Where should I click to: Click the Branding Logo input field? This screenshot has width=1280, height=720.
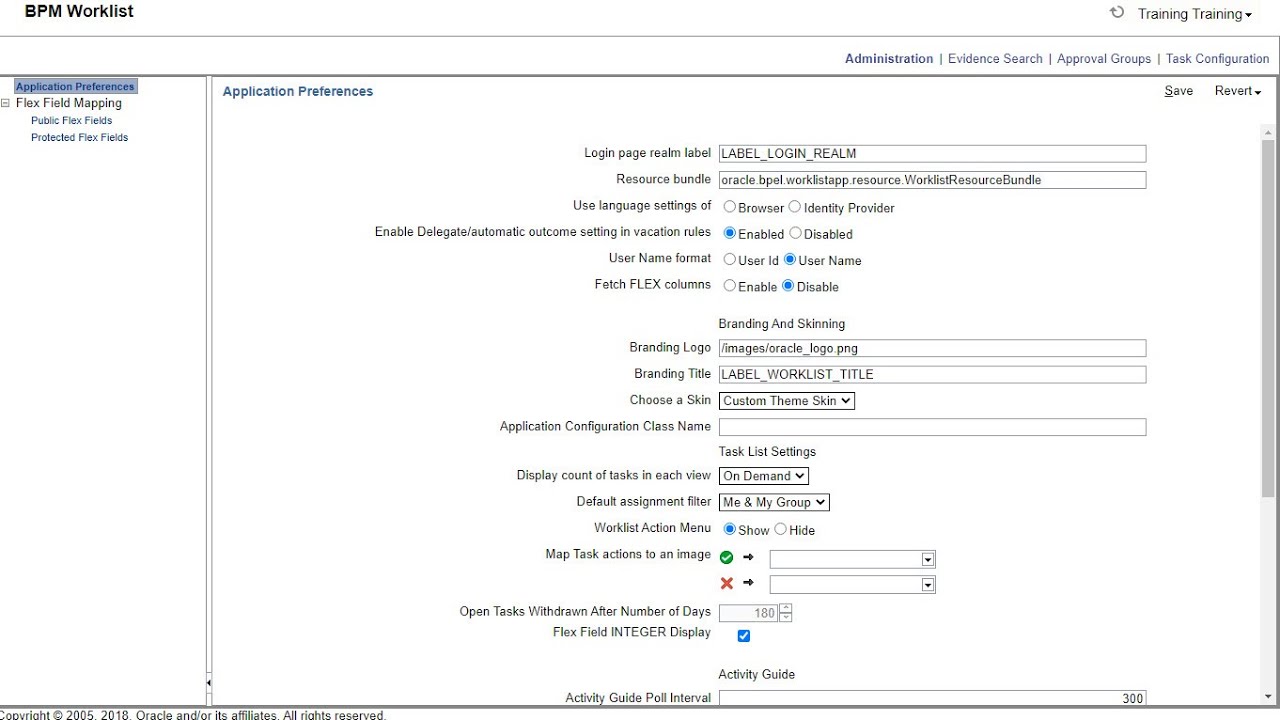[932, 349]
